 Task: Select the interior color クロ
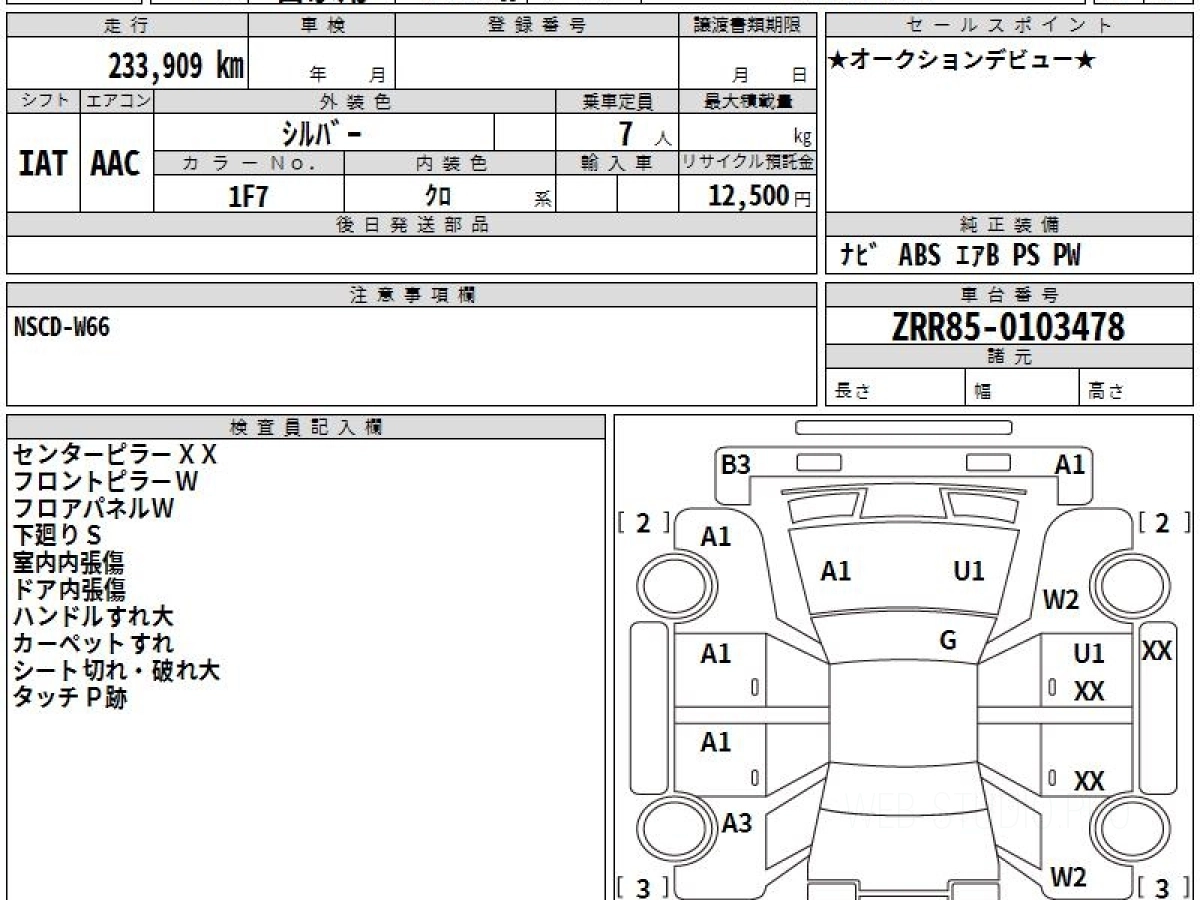(x=438, y=196)
